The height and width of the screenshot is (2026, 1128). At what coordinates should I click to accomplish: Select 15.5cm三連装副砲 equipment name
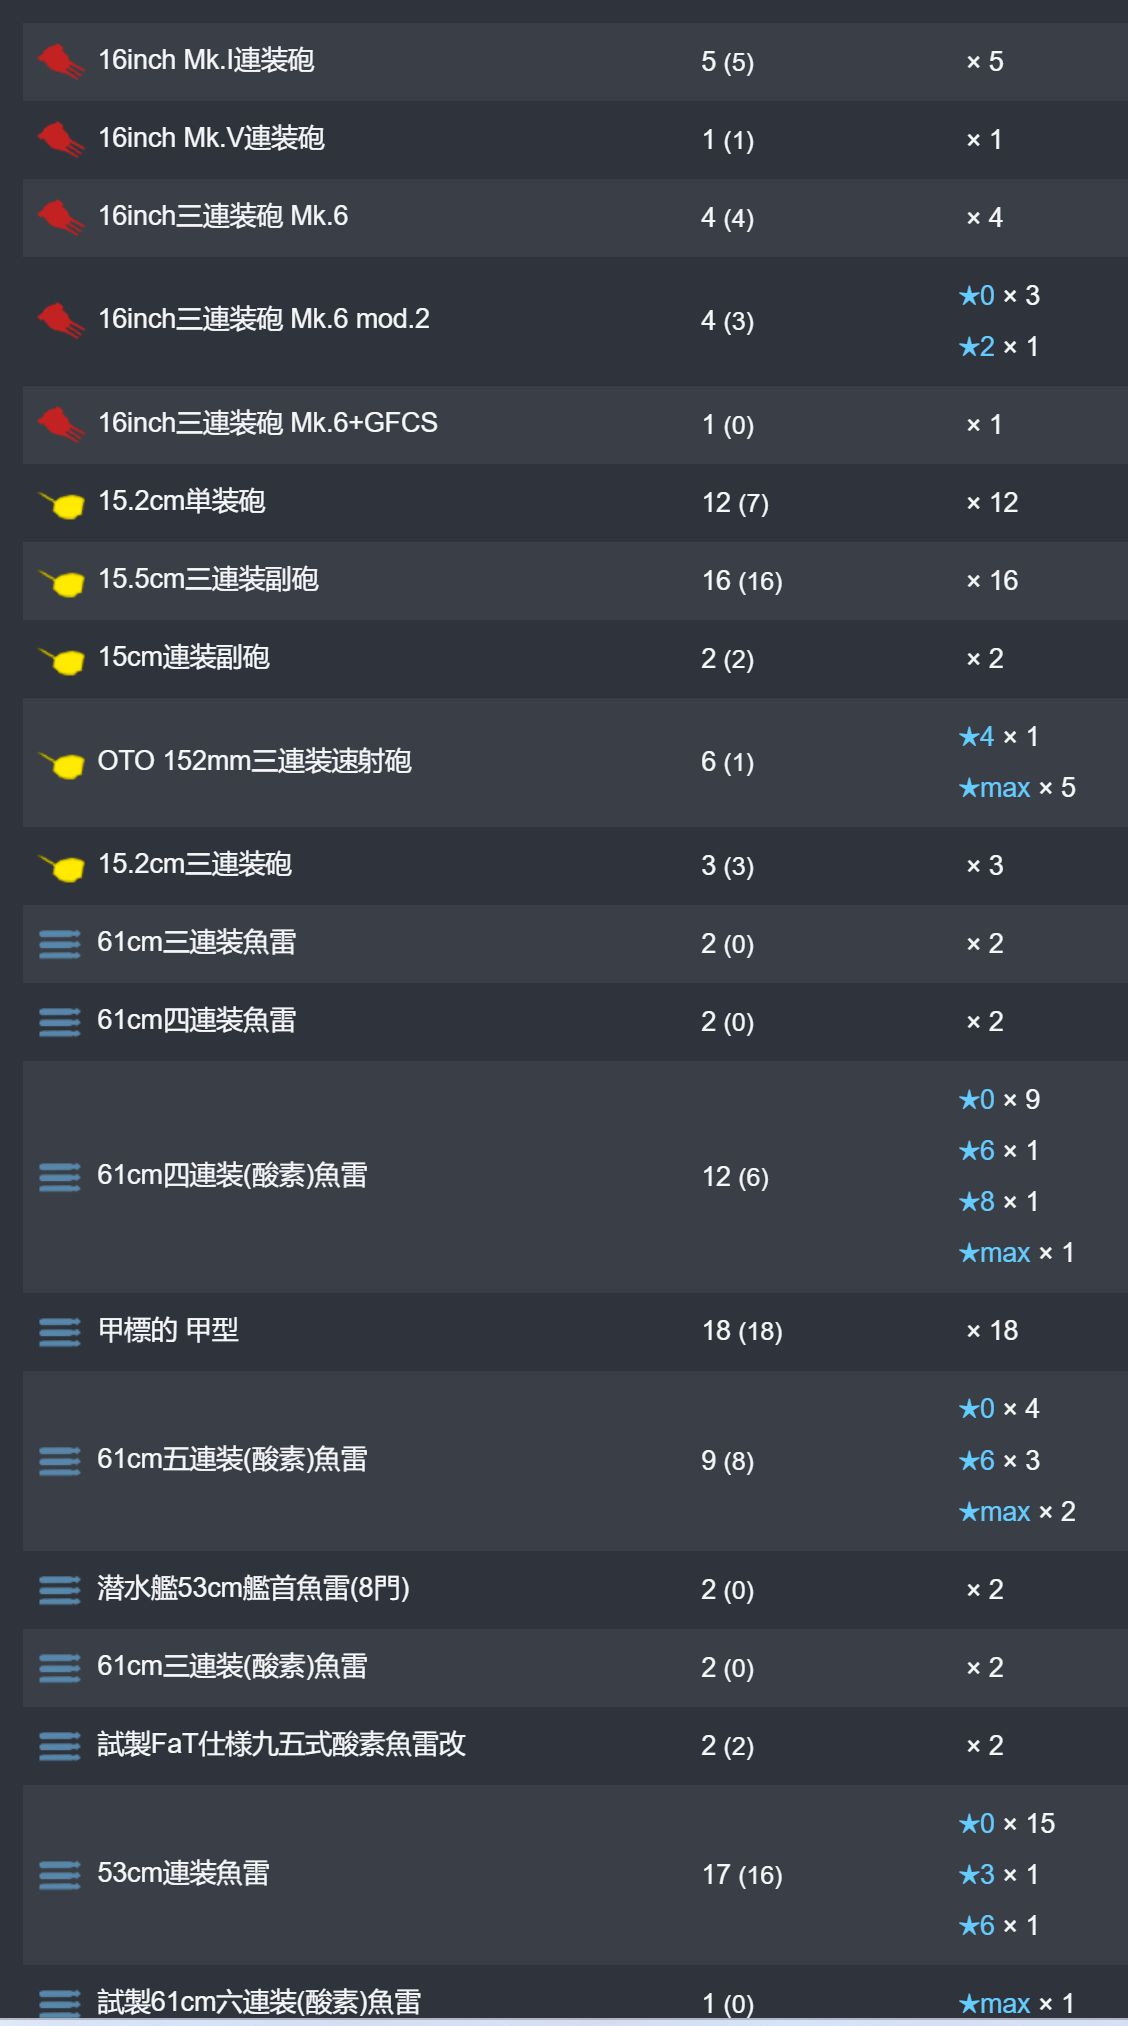(x=208, y=579)
